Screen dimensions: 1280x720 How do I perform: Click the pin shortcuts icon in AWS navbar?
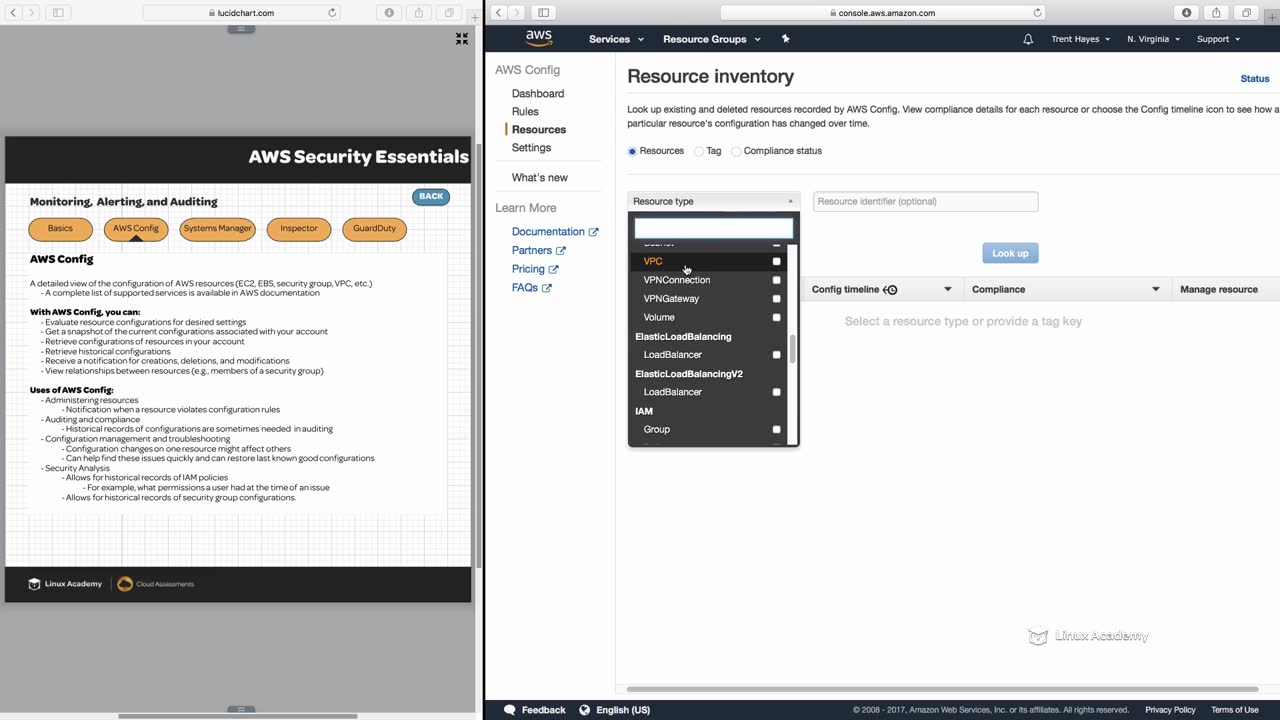coord(785,39)
